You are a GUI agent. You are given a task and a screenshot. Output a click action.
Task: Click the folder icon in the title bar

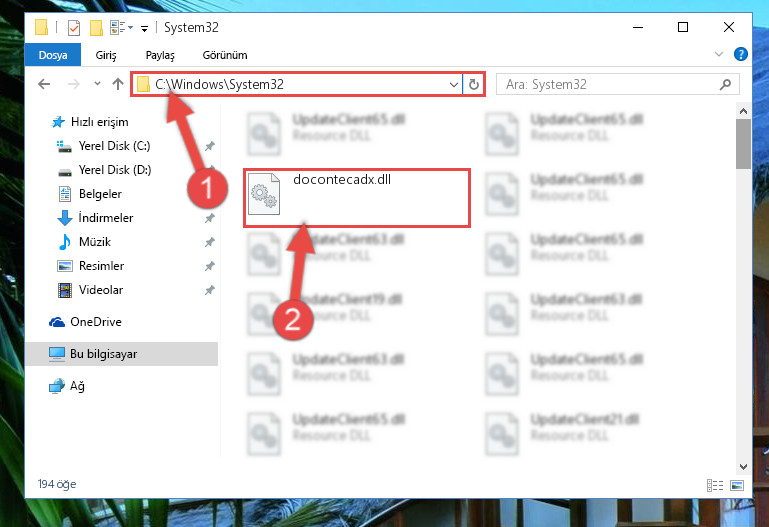[42, 27]
